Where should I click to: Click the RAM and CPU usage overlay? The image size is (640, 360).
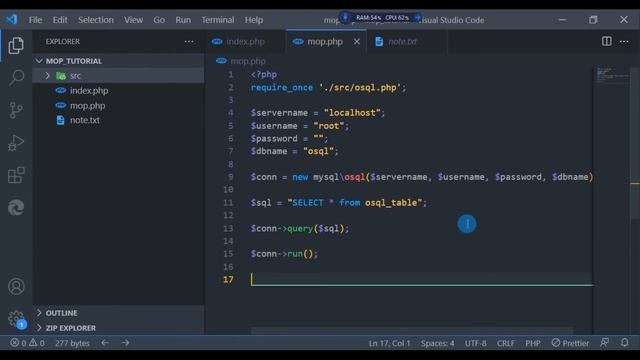pyautogui.click(x=382, y=18)
